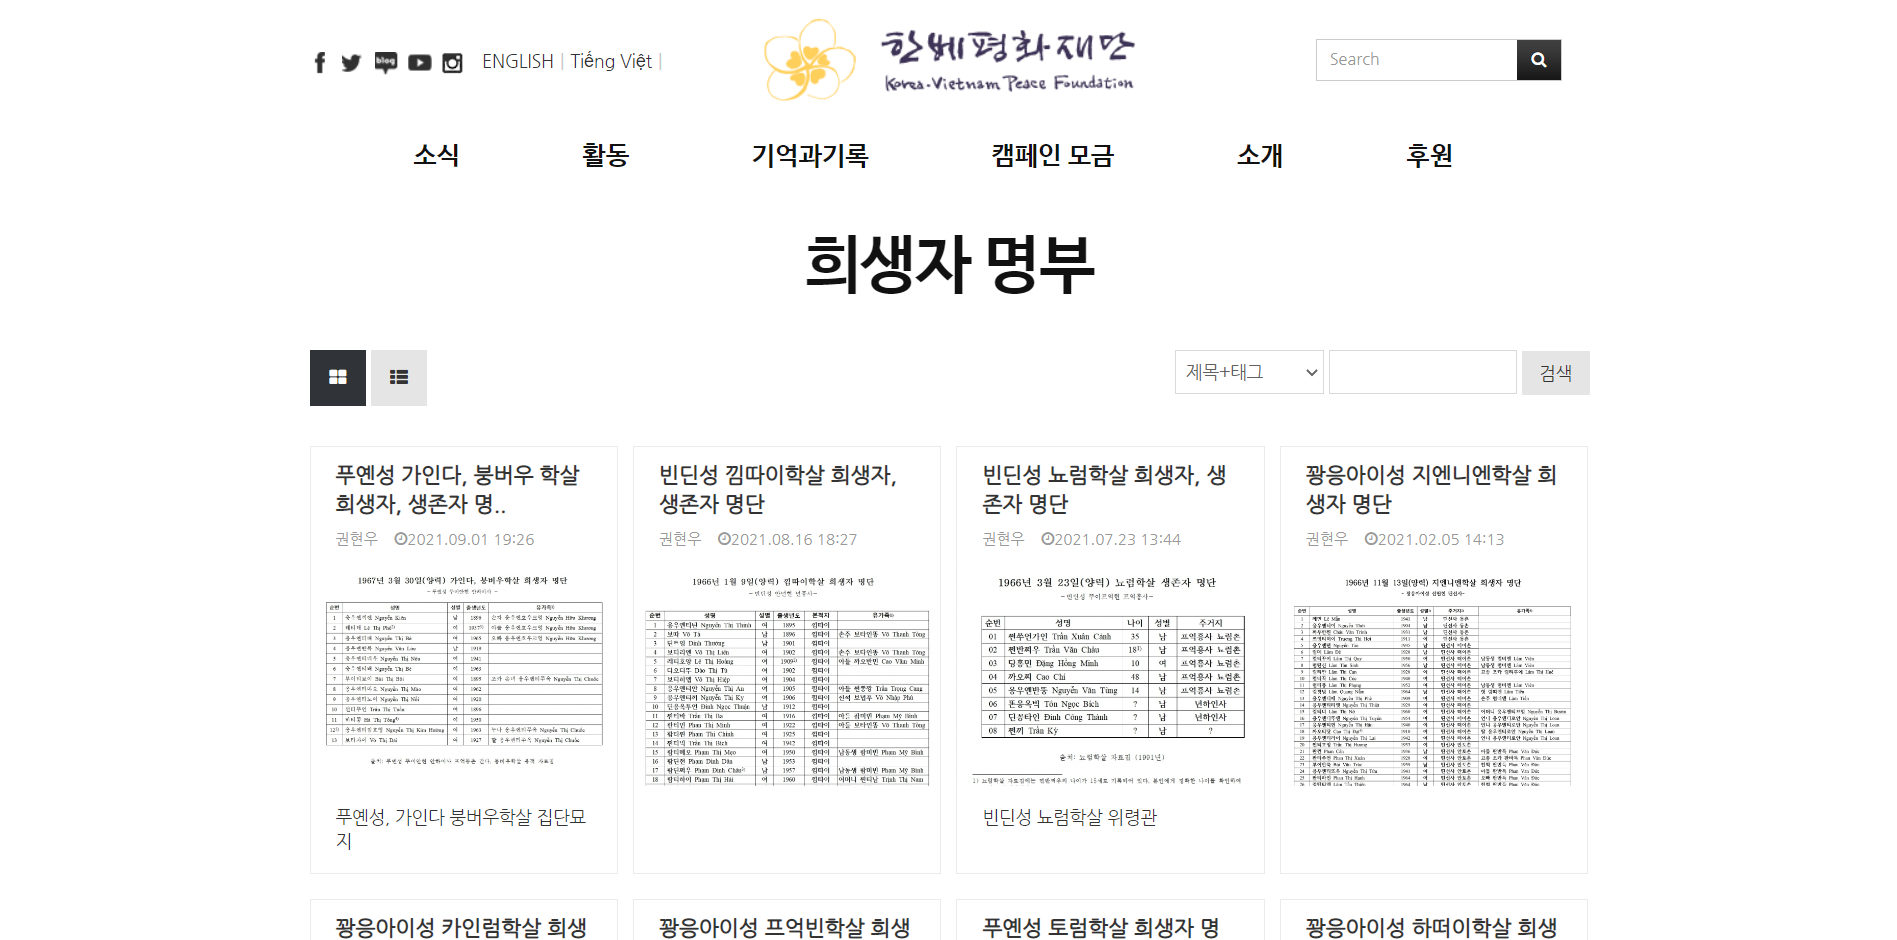Click the magnifier search button in header
This screenshot has width=1897, height=940.
1538,60
